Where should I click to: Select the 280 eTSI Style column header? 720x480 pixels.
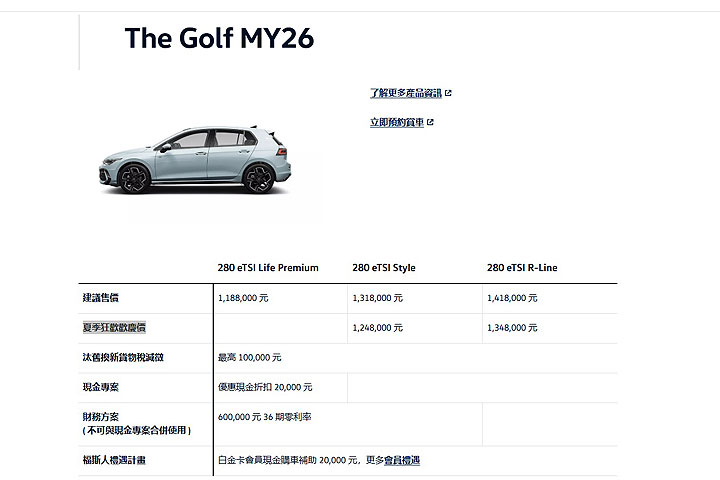(x=384, y=267)
